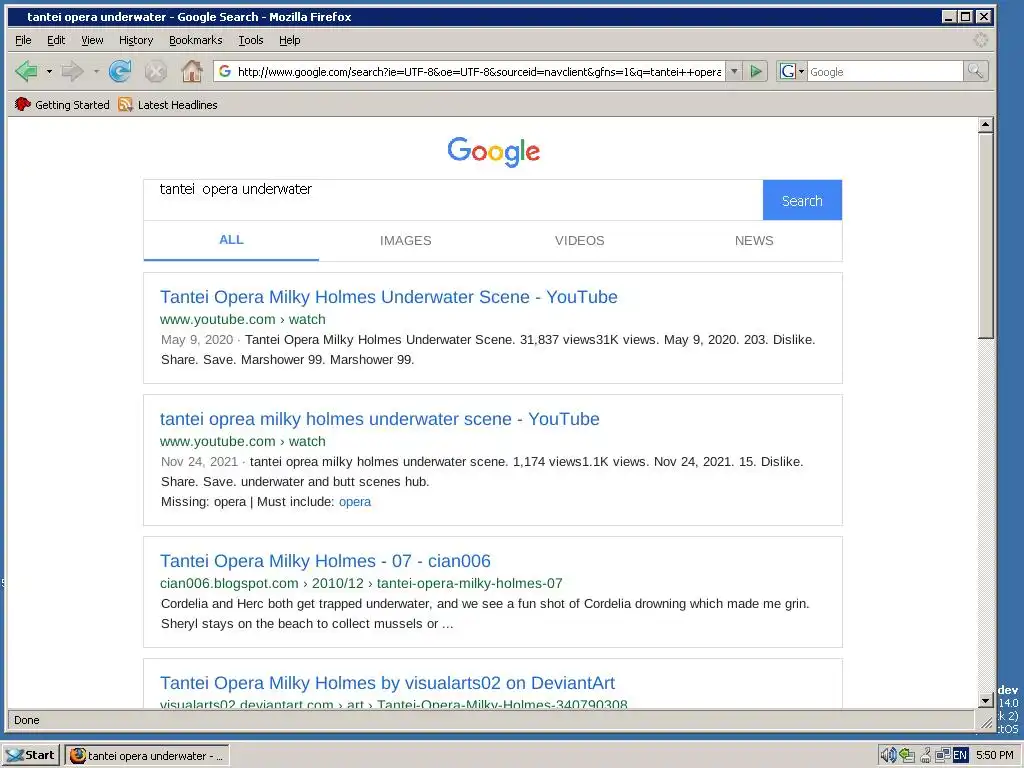1024x768 pixels.
Task: Maximize the Firefox window
Action: coord(966,17)
